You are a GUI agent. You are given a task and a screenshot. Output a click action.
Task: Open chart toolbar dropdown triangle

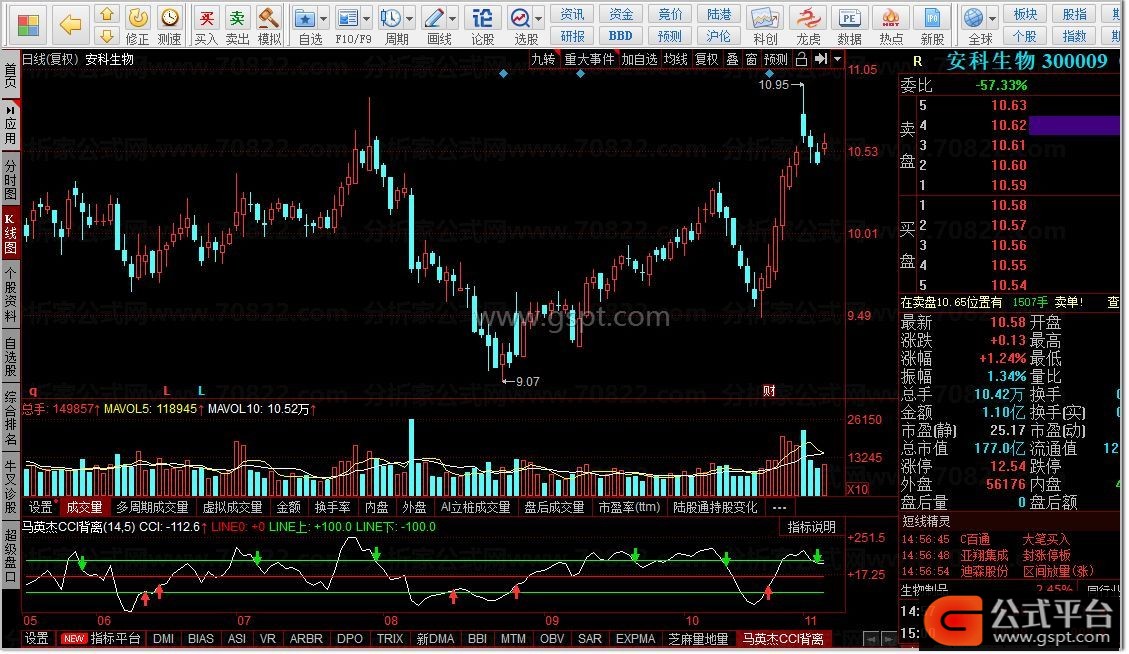click(837, 60)
